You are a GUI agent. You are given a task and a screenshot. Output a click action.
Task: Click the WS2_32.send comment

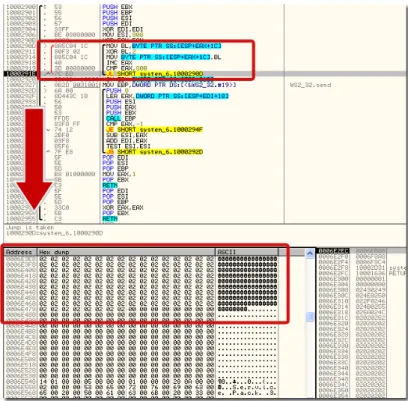(x=310, y=85)
